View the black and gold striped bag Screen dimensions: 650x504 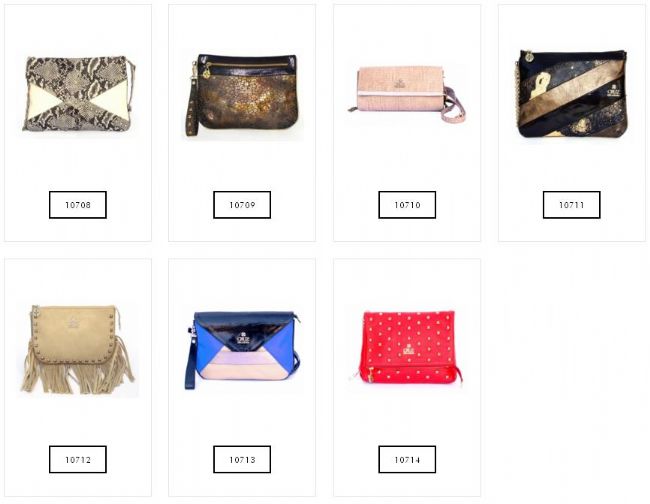pyautogui.click(x=572, y=94)
